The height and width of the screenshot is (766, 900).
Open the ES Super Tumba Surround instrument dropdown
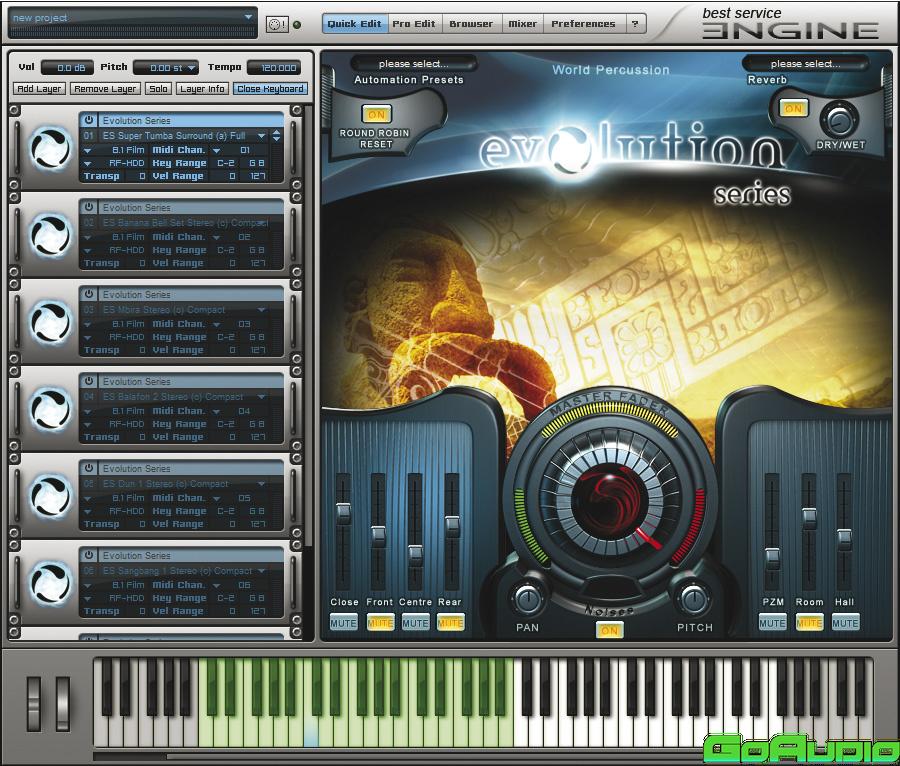[x=262, y=136]
